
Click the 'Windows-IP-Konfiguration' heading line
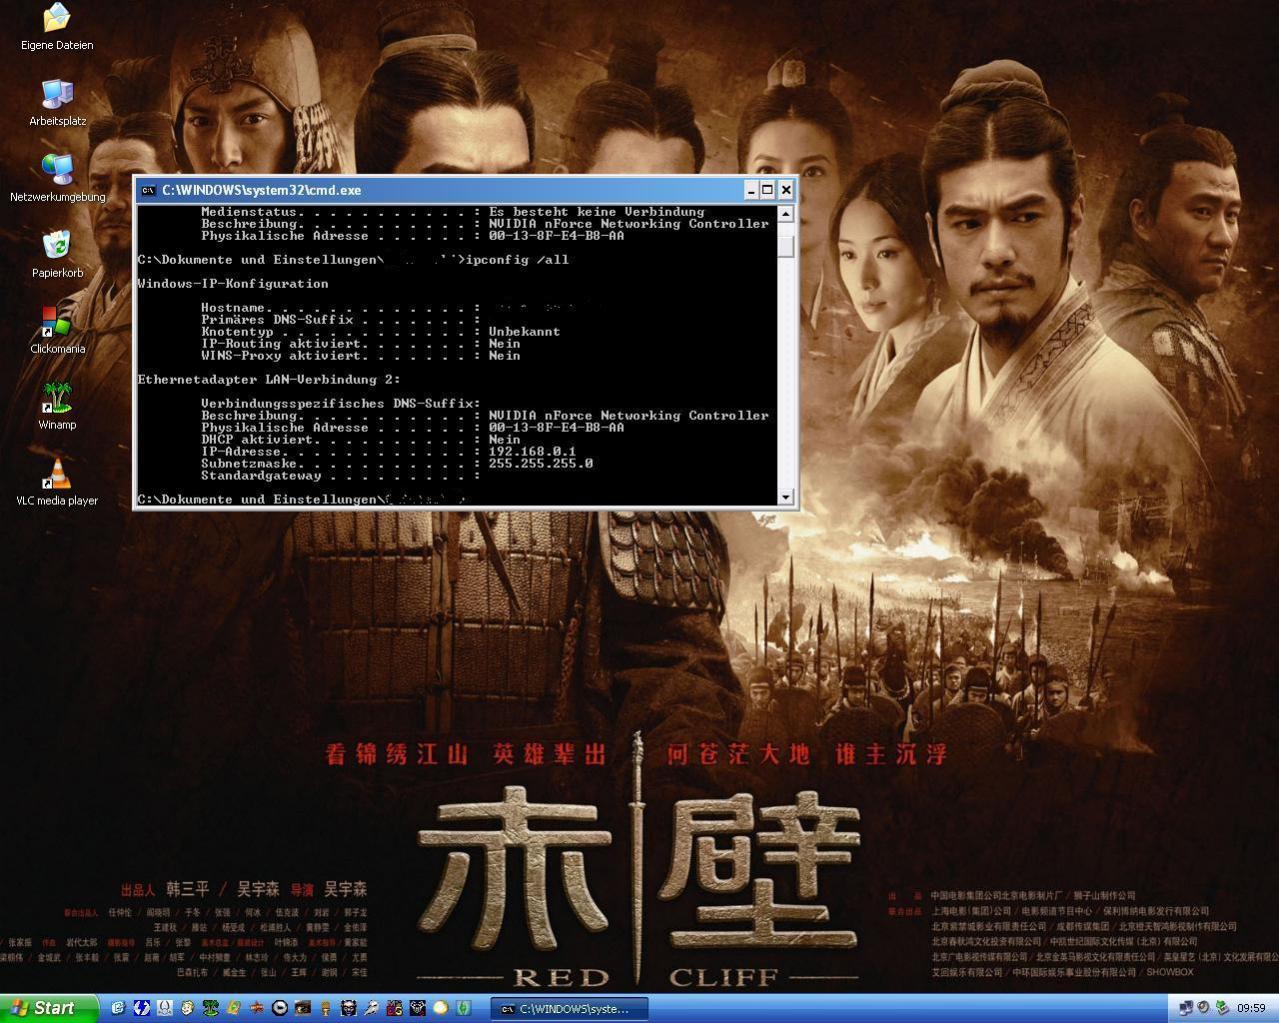(232, 284)
